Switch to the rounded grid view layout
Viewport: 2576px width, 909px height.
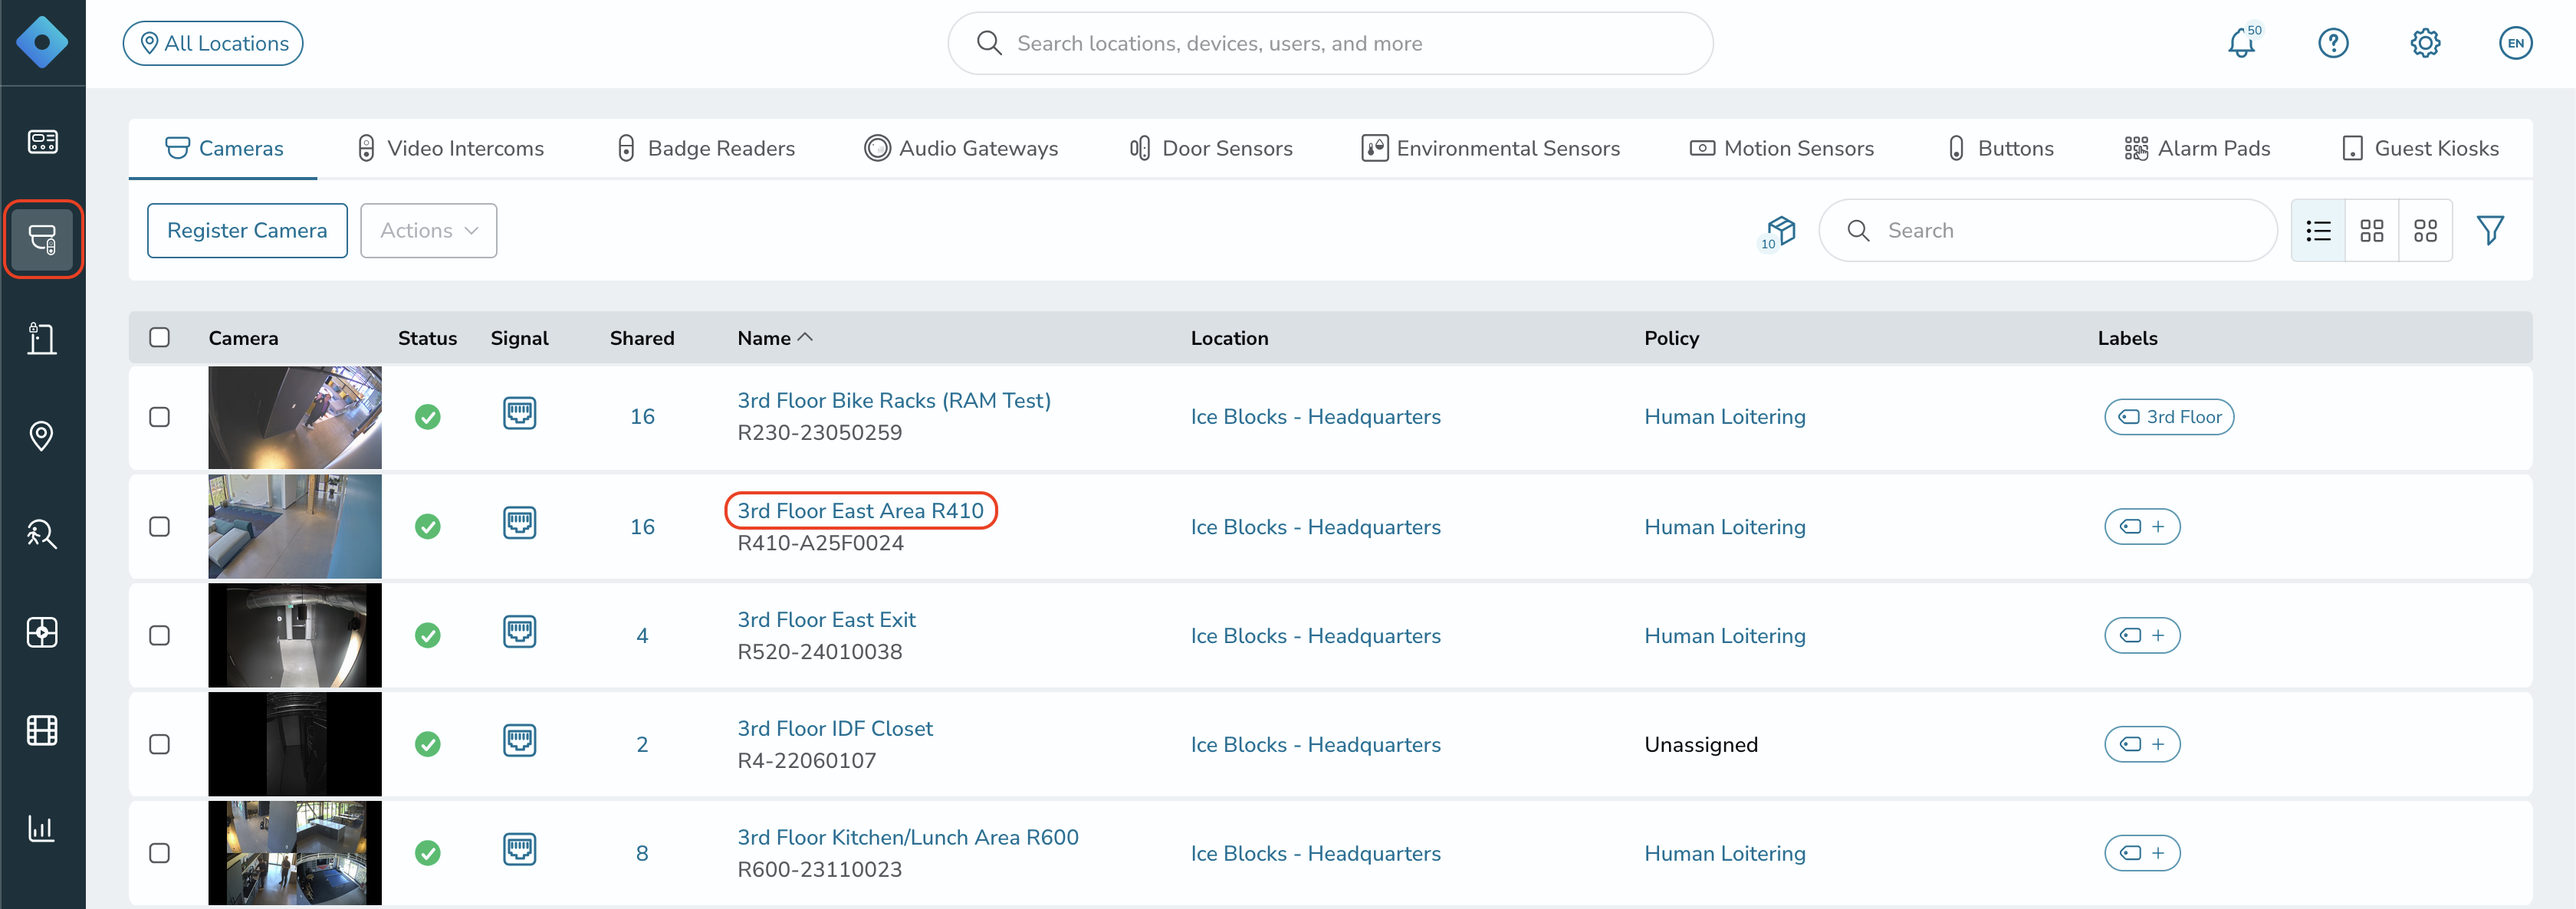click(x=2425, y=231)
